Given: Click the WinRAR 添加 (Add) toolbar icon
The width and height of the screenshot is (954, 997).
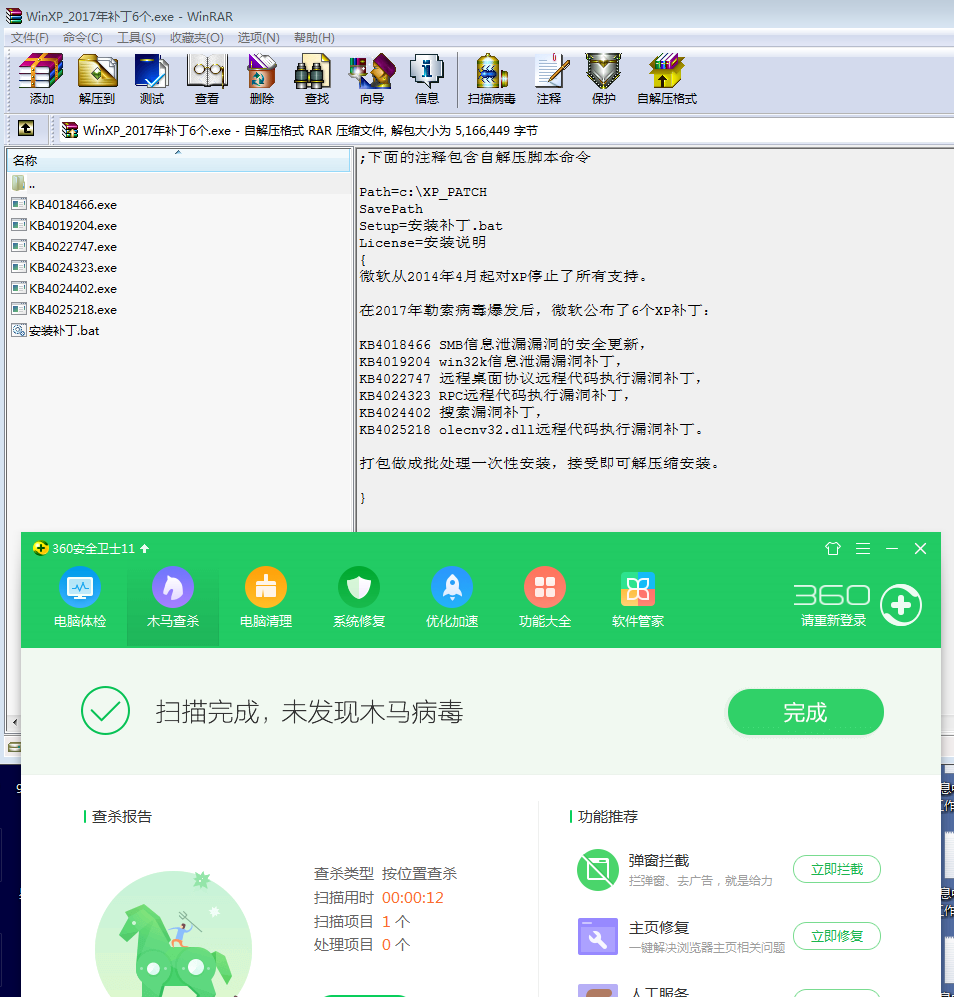Looking at the screenshot, I should (x=41, y=79).
